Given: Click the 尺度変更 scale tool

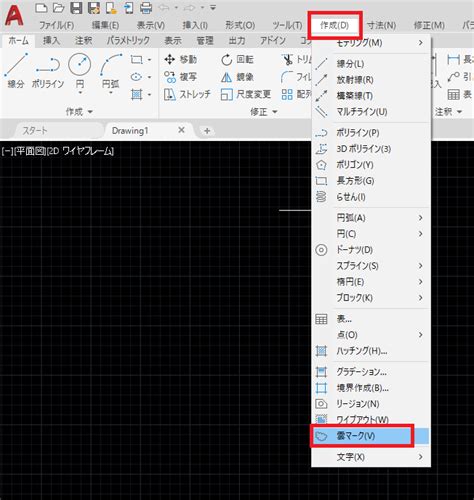Looking at the screenshot, I should pyautogui.click(x=246, y=95).
